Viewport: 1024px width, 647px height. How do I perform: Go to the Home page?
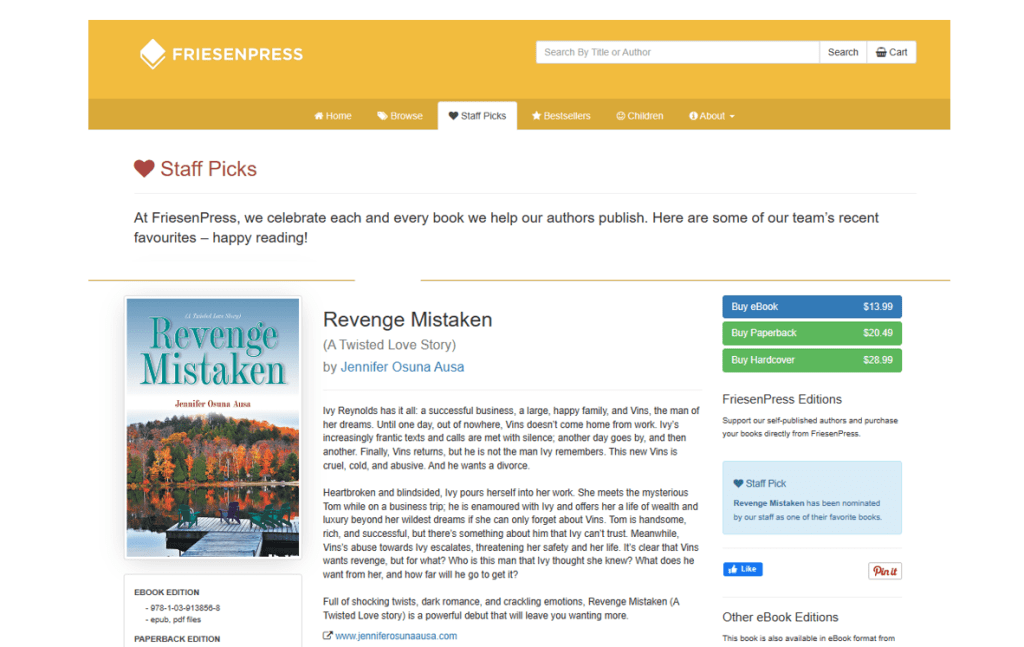[333, 116]
